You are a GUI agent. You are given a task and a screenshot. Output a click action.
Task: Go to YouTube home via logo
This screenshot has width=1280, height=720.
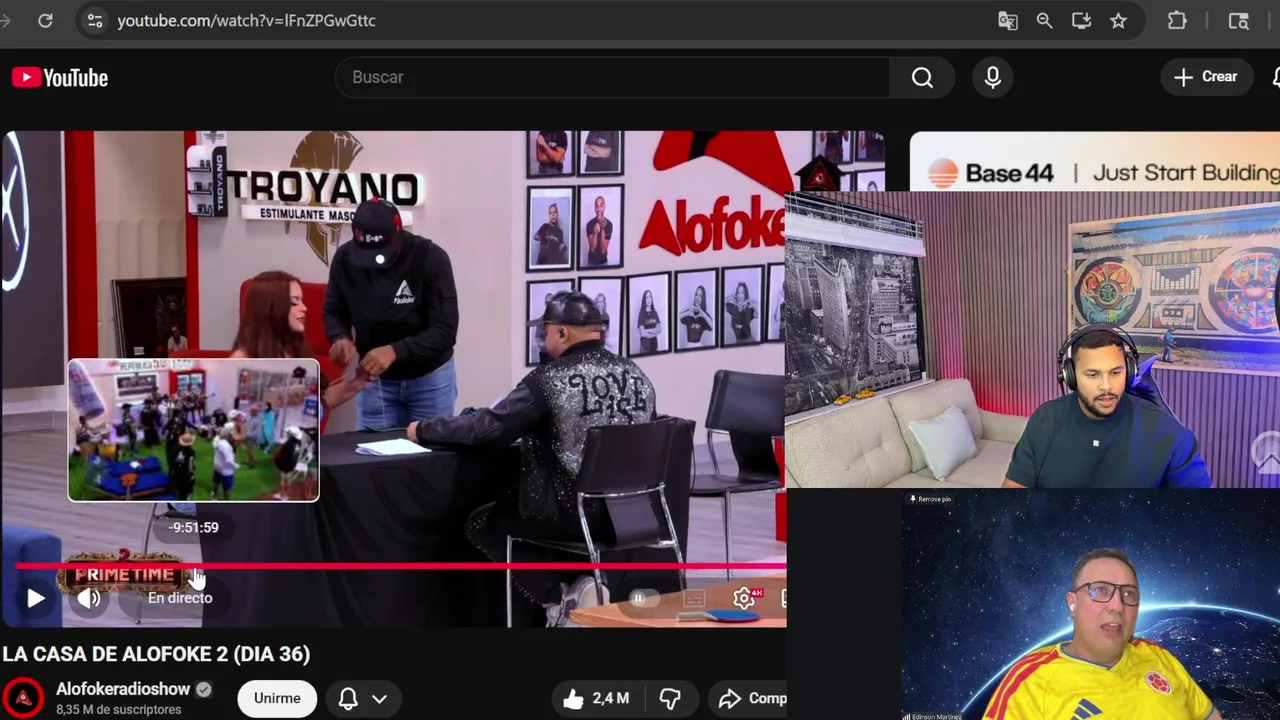tap(60, 77)
